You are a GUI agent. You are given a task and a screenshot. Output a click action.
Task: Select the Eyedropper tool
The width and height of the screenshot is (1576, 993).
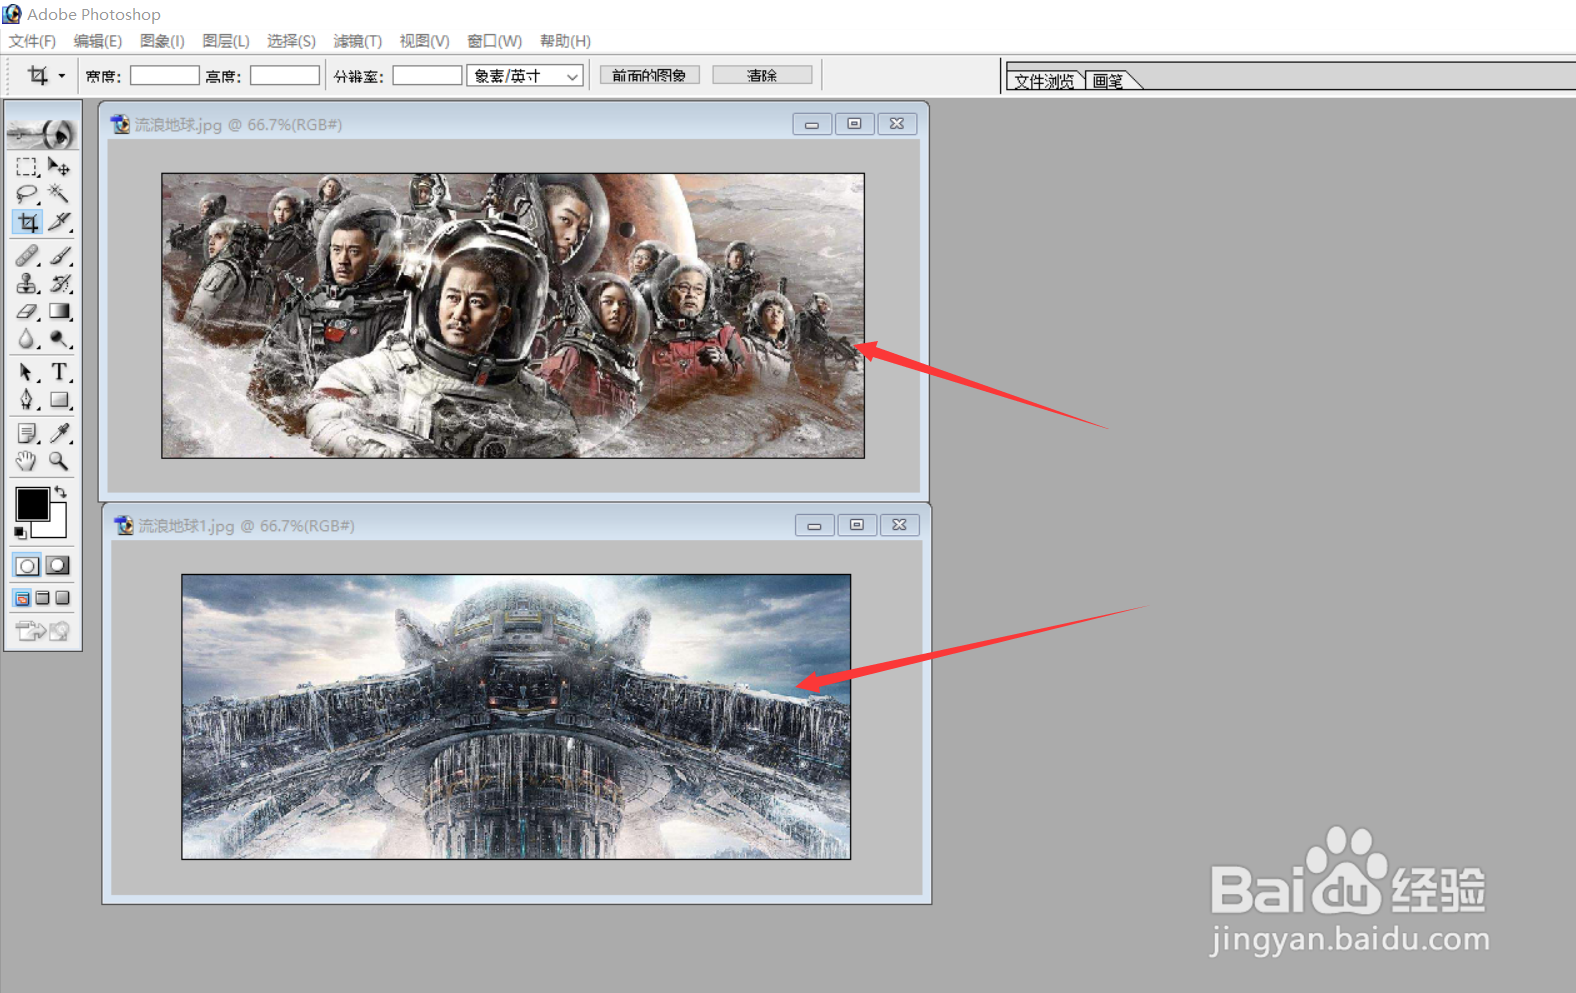coord(59,433)
